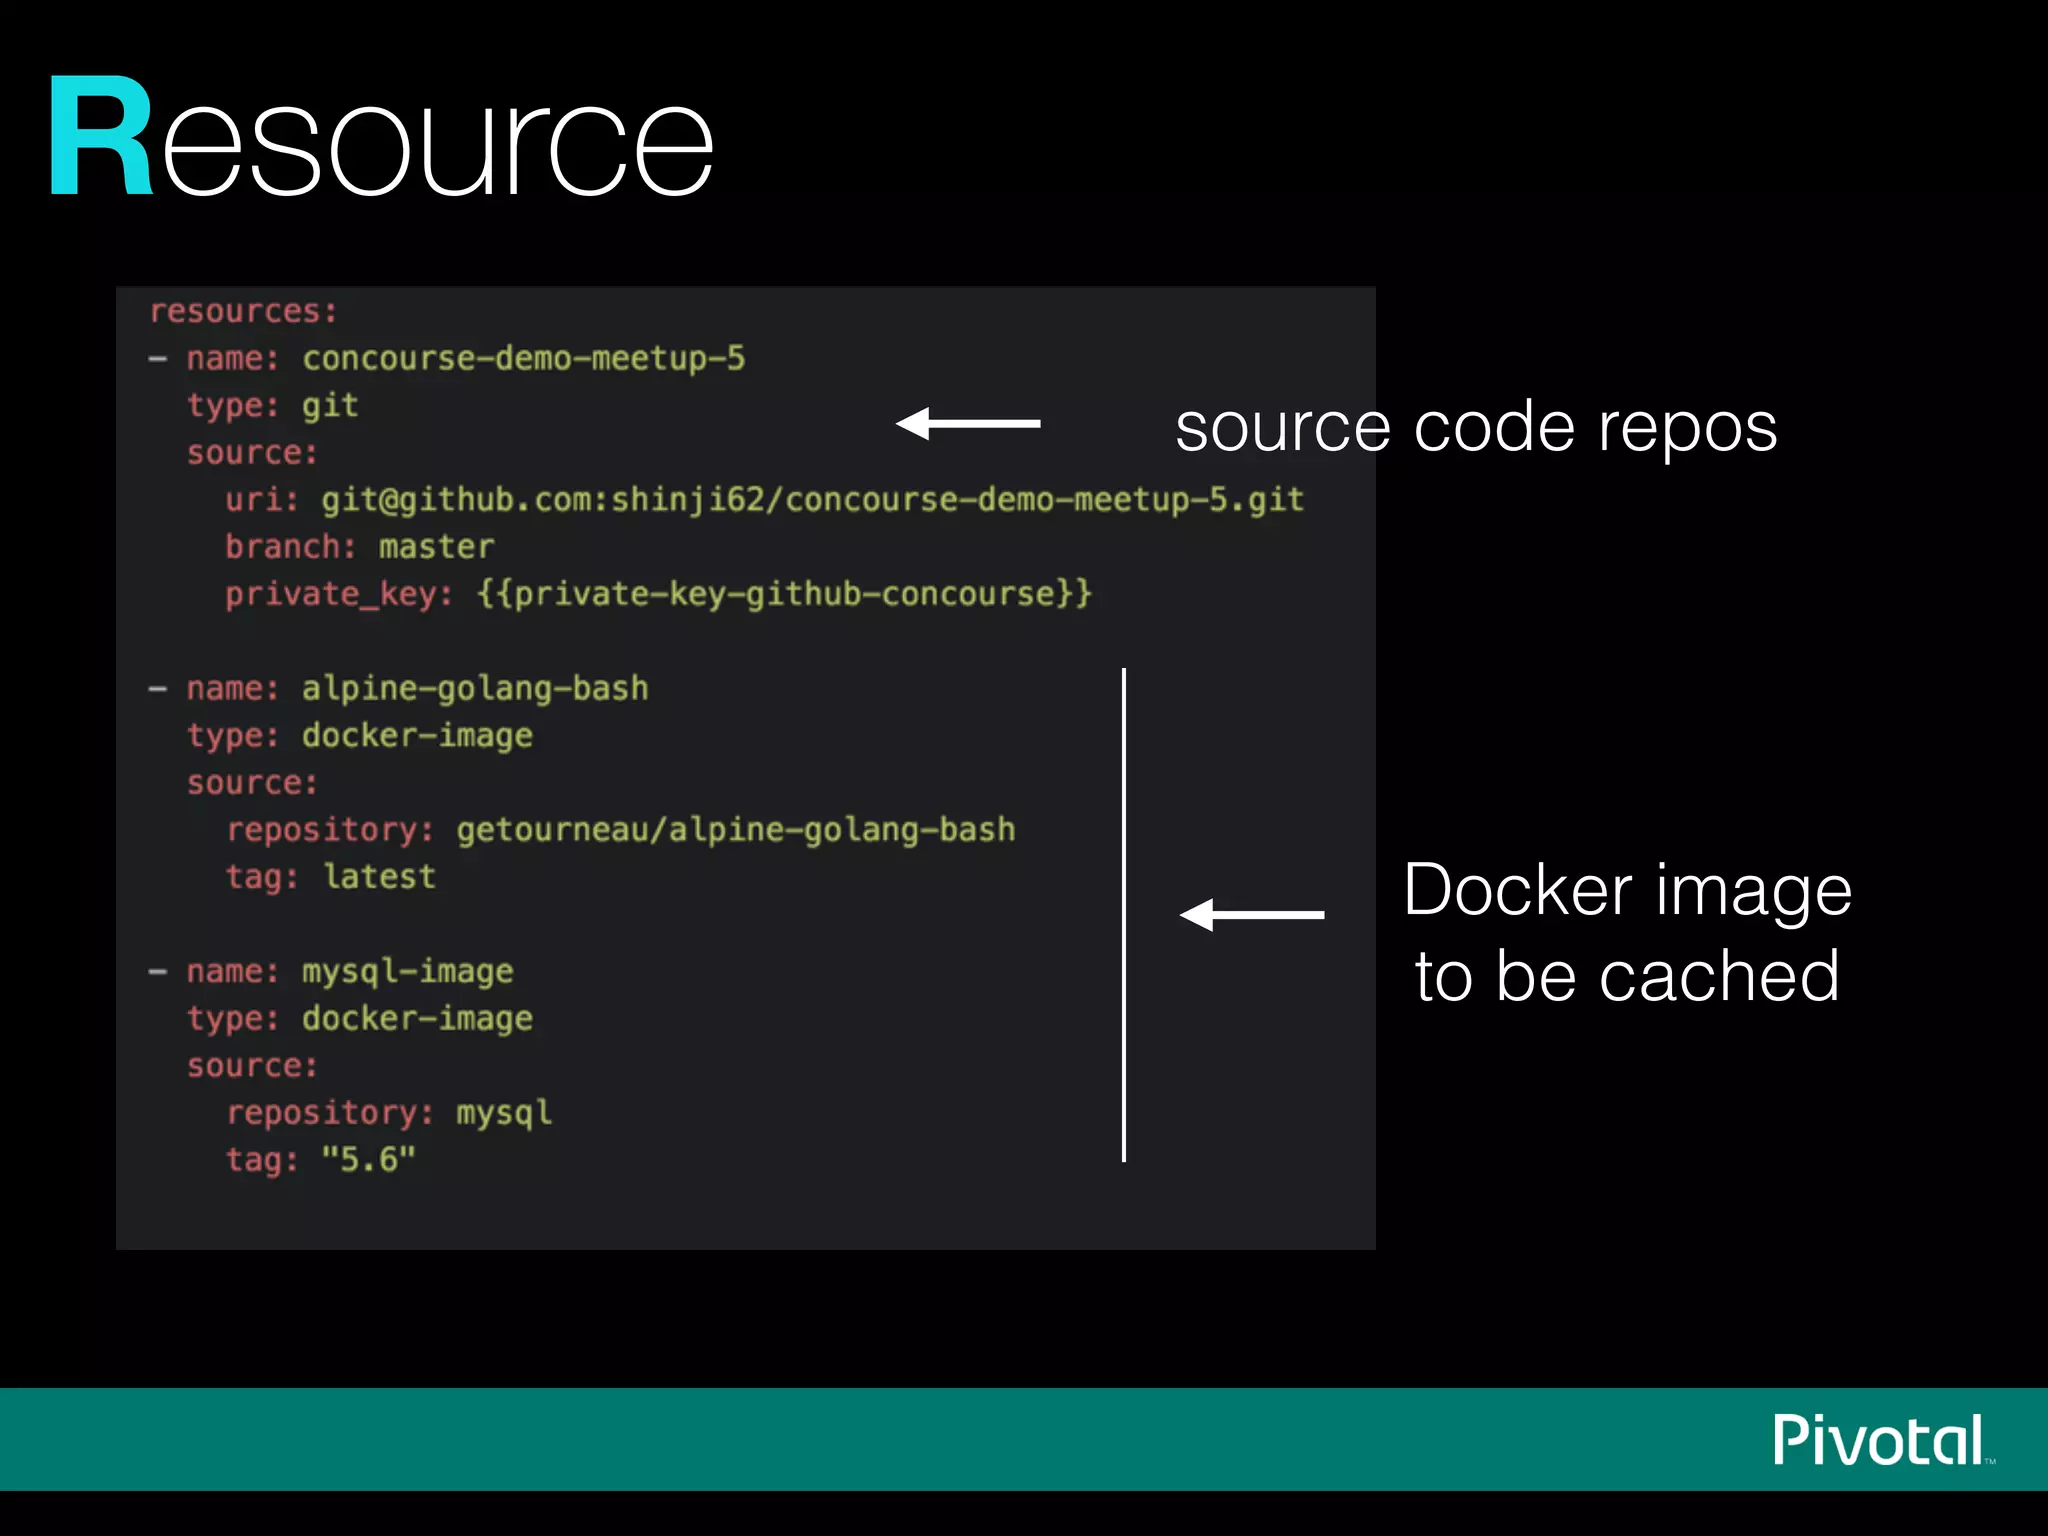Click 'type: docker-image' under mysql-image

[360, 1018]
